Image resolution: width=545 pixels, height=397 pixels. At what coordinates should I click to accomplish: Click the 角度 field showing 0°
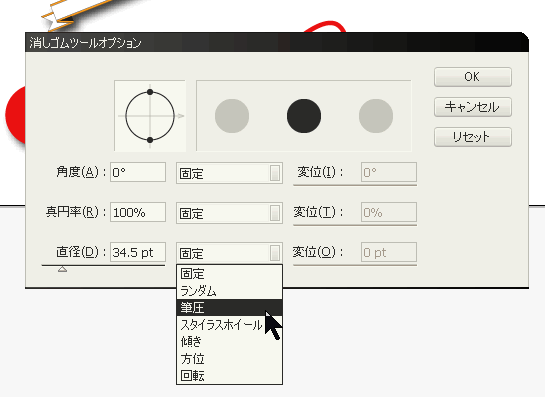point(138,172)
